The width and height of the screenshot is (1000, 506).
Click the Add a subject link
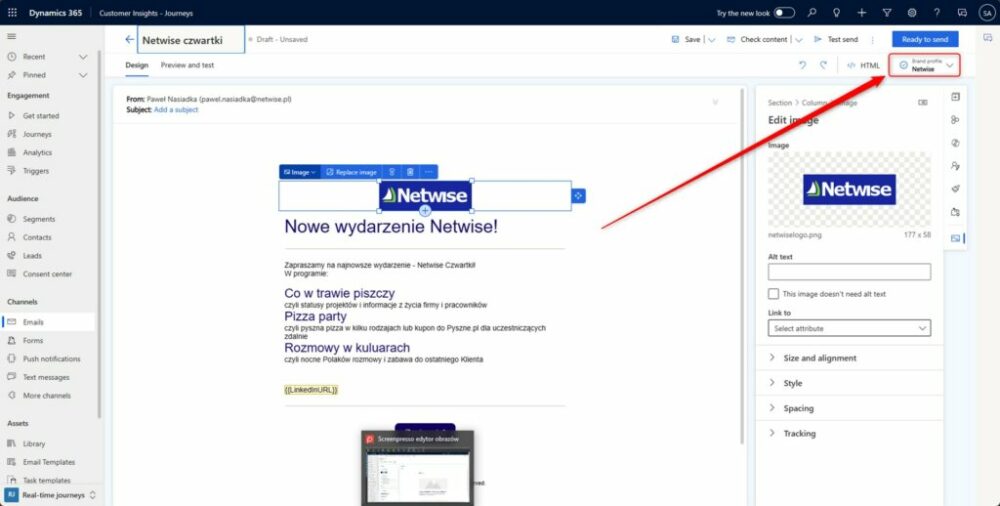[x=176, y=110]
